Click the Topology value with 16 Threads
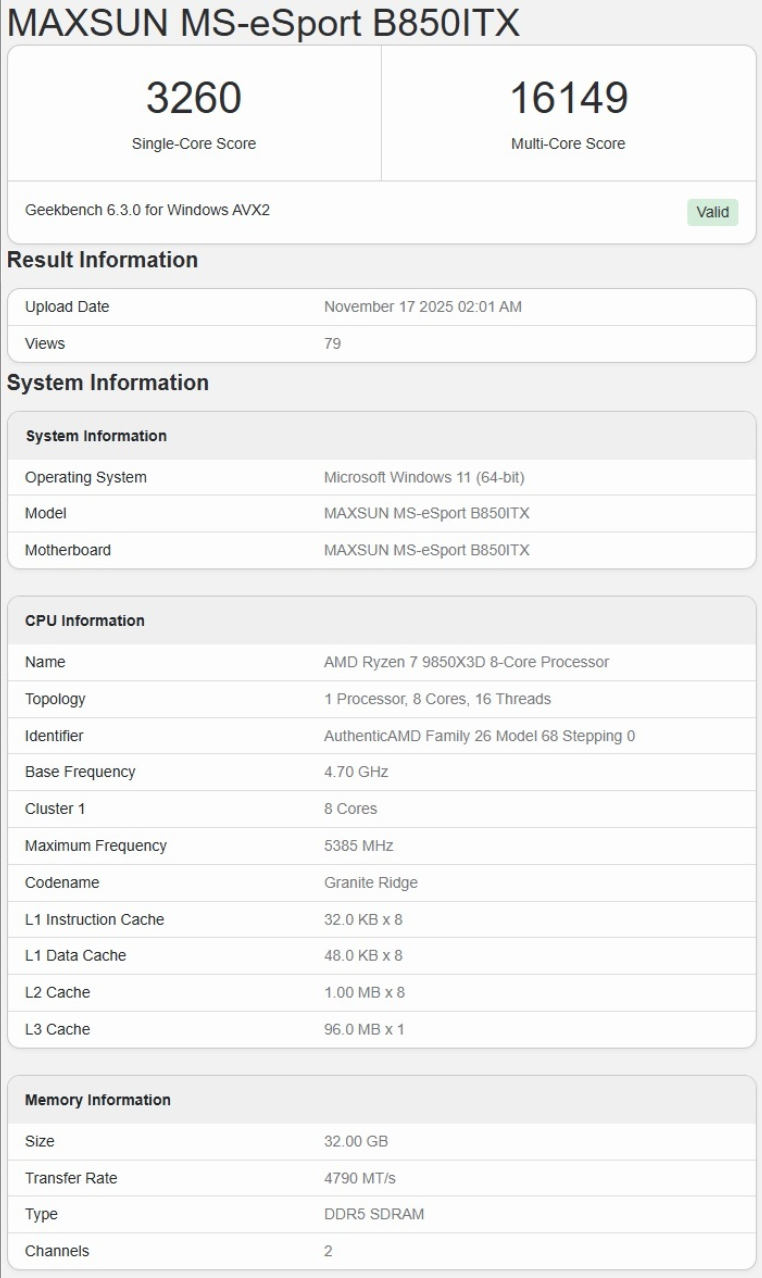 (x=437, y=699)
